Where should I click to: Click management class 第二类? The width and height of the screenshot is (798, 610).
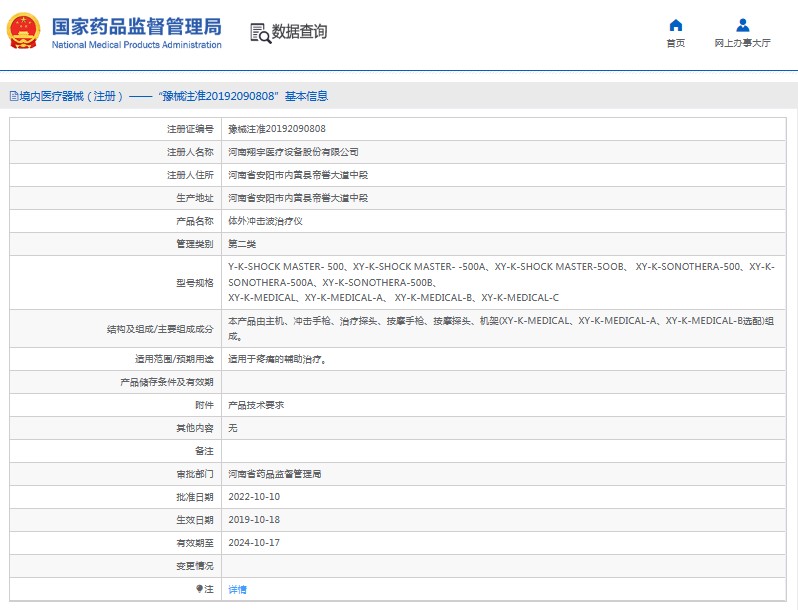[242, 244]
